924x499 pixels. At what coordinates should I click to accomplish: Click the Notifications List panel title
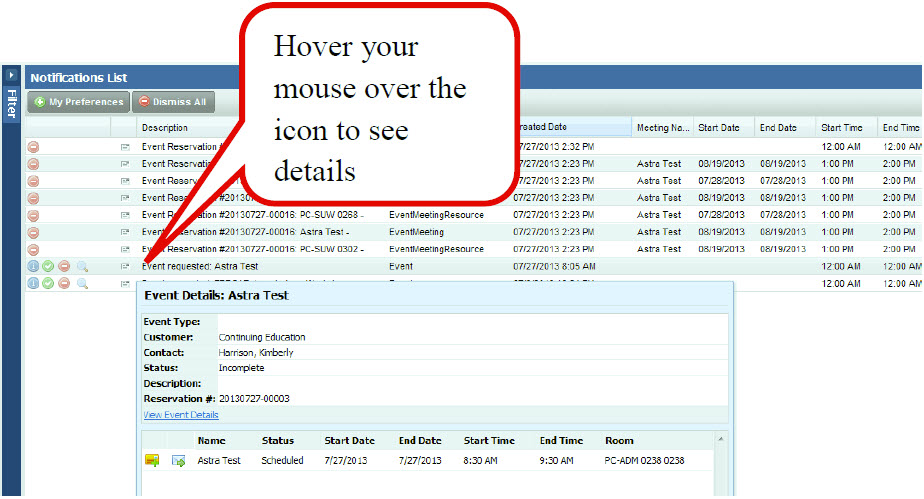(x=79, y=78)
